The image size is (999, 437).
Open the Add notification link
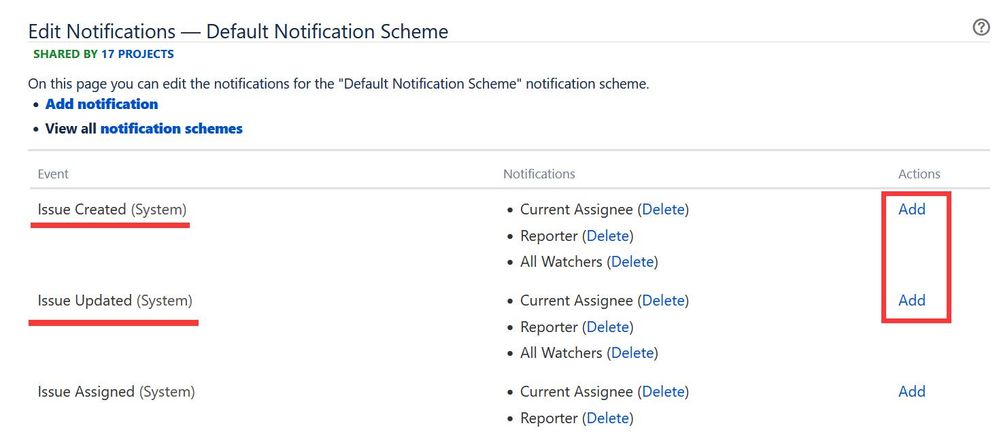[x=101, y=104]
